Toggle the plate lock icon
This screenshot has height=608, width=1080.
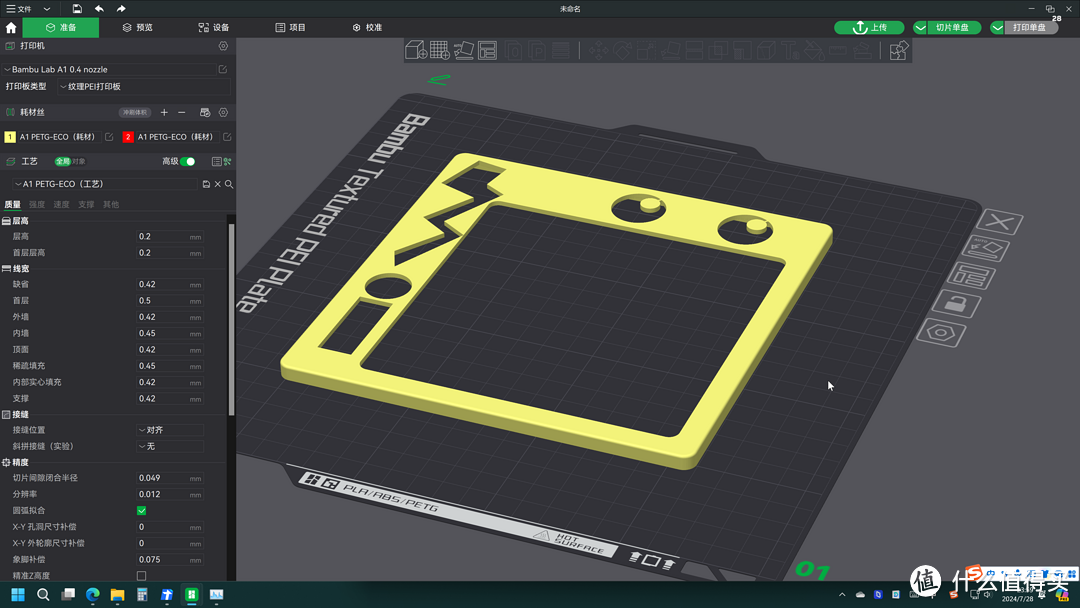[x=956, y=304]
